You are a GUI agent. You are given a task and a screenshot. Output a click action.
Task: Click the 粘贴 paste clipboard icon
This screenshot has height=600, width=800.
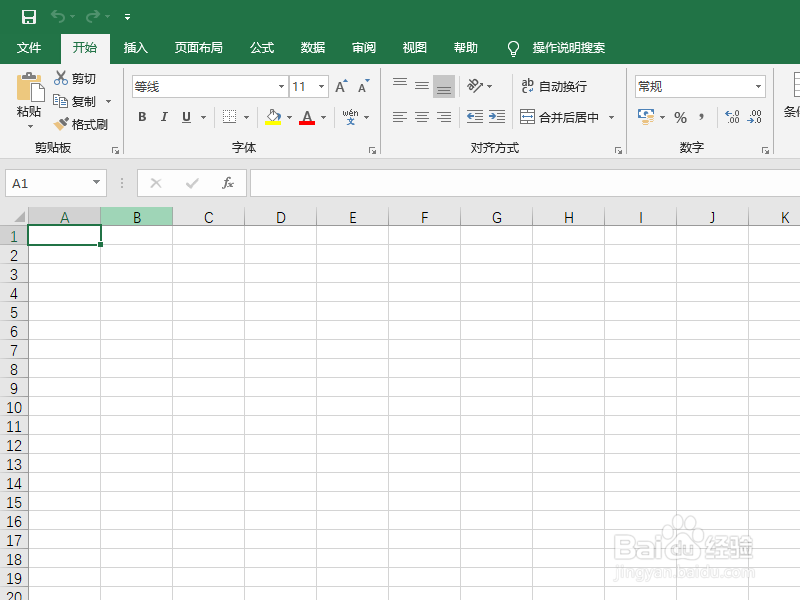point(30,87)
